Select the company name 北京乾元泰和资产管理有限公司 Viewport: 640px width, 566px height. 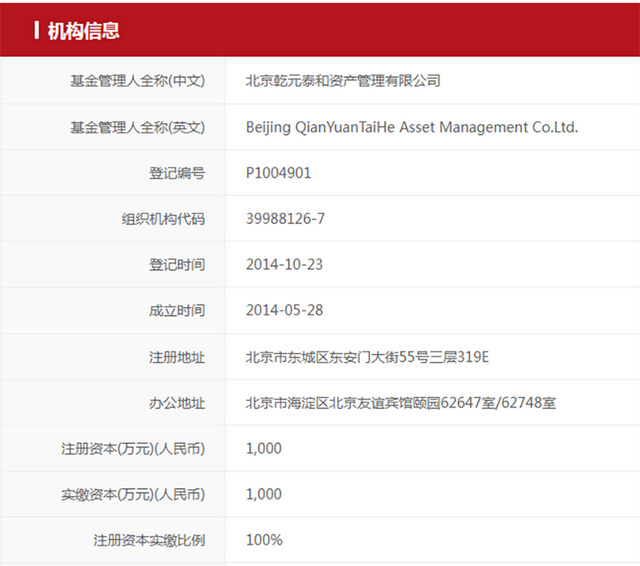343,81
